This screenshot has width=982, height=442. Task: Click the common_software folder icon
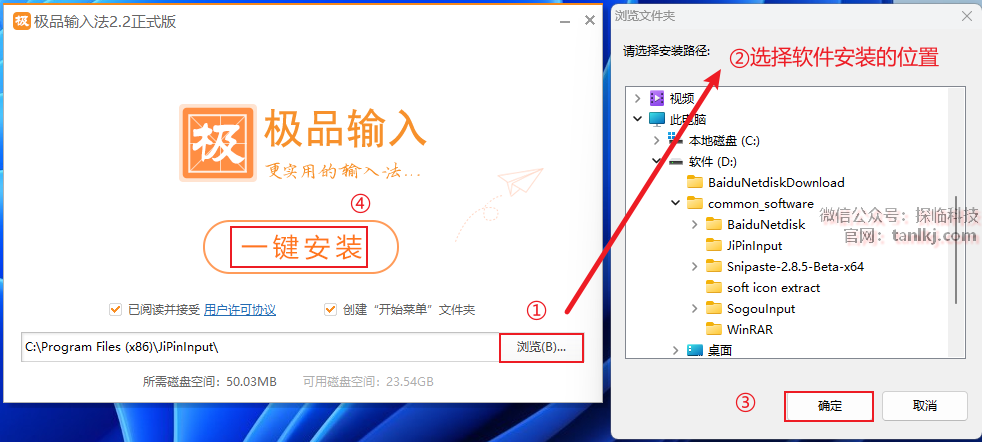click(x=695, y=203)
